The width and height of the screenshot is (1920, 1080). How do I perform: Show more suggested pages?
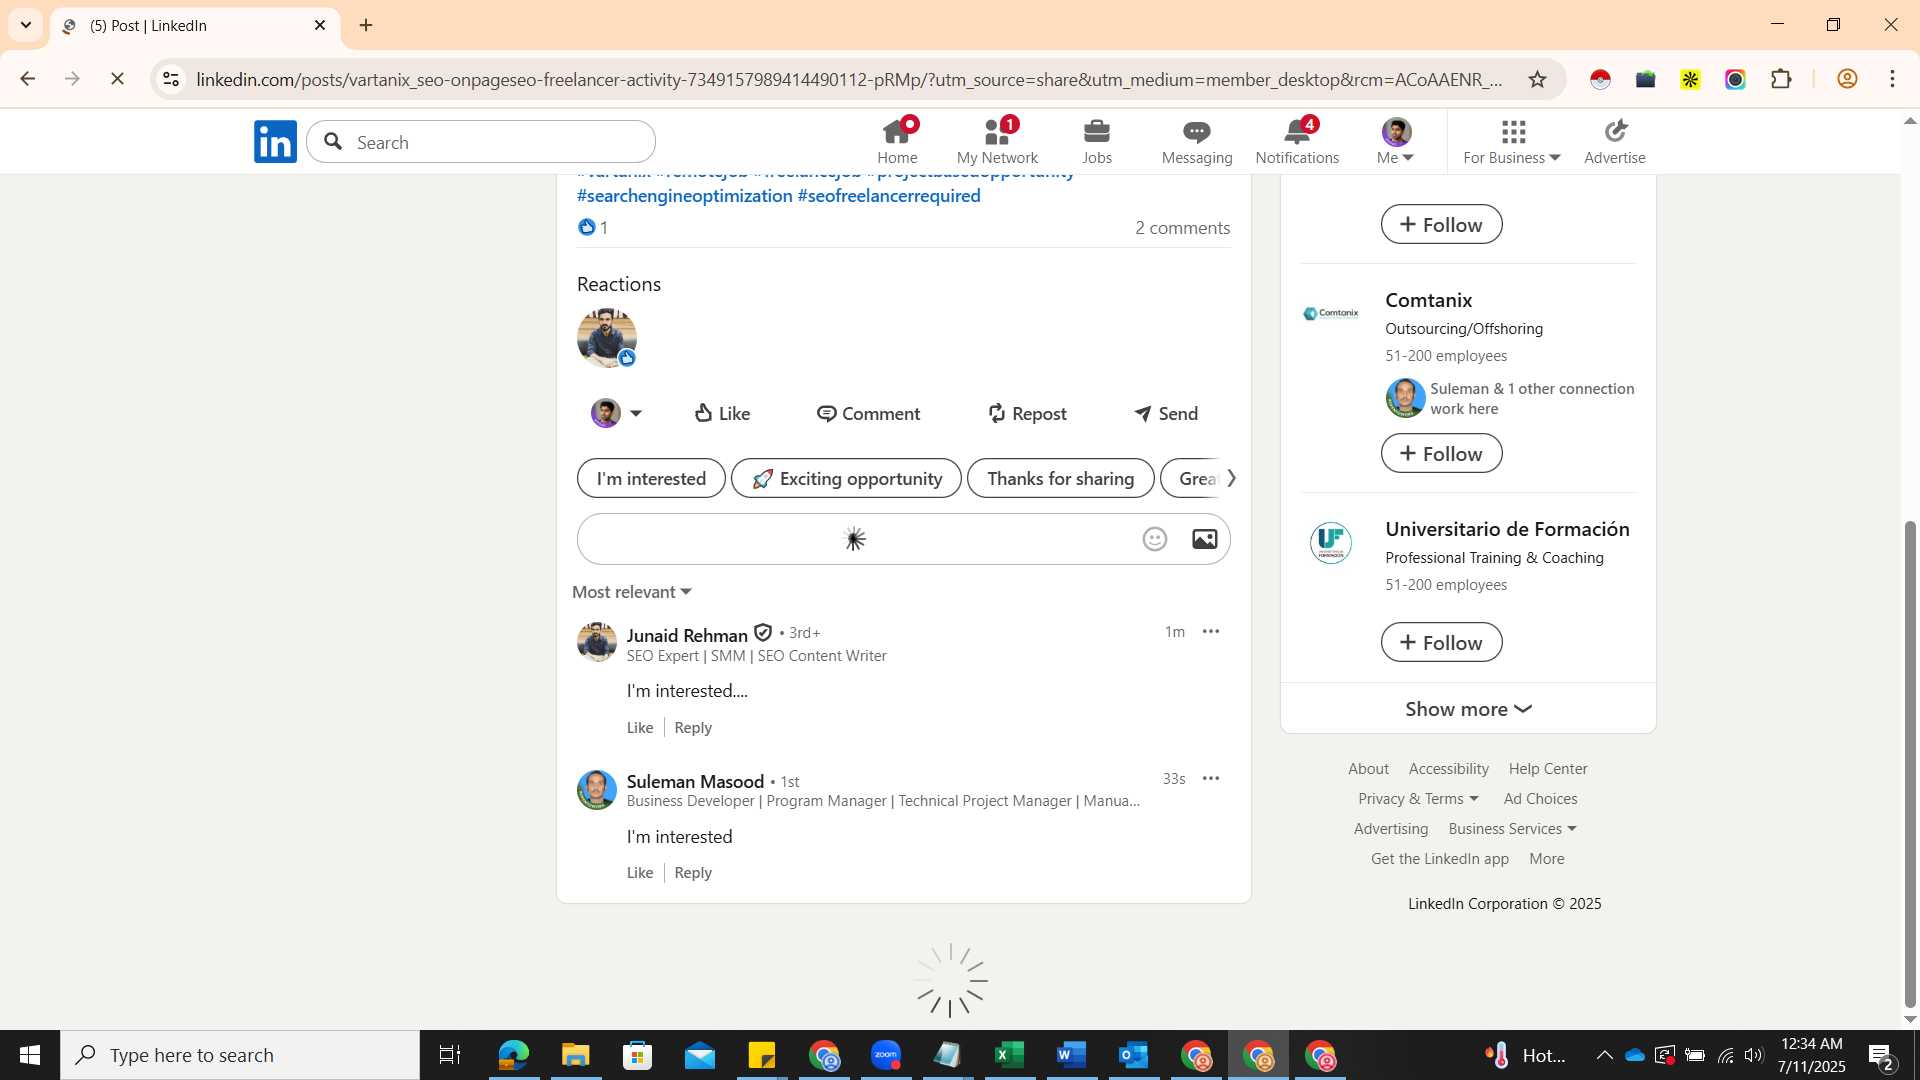[x=1468, y=709]
